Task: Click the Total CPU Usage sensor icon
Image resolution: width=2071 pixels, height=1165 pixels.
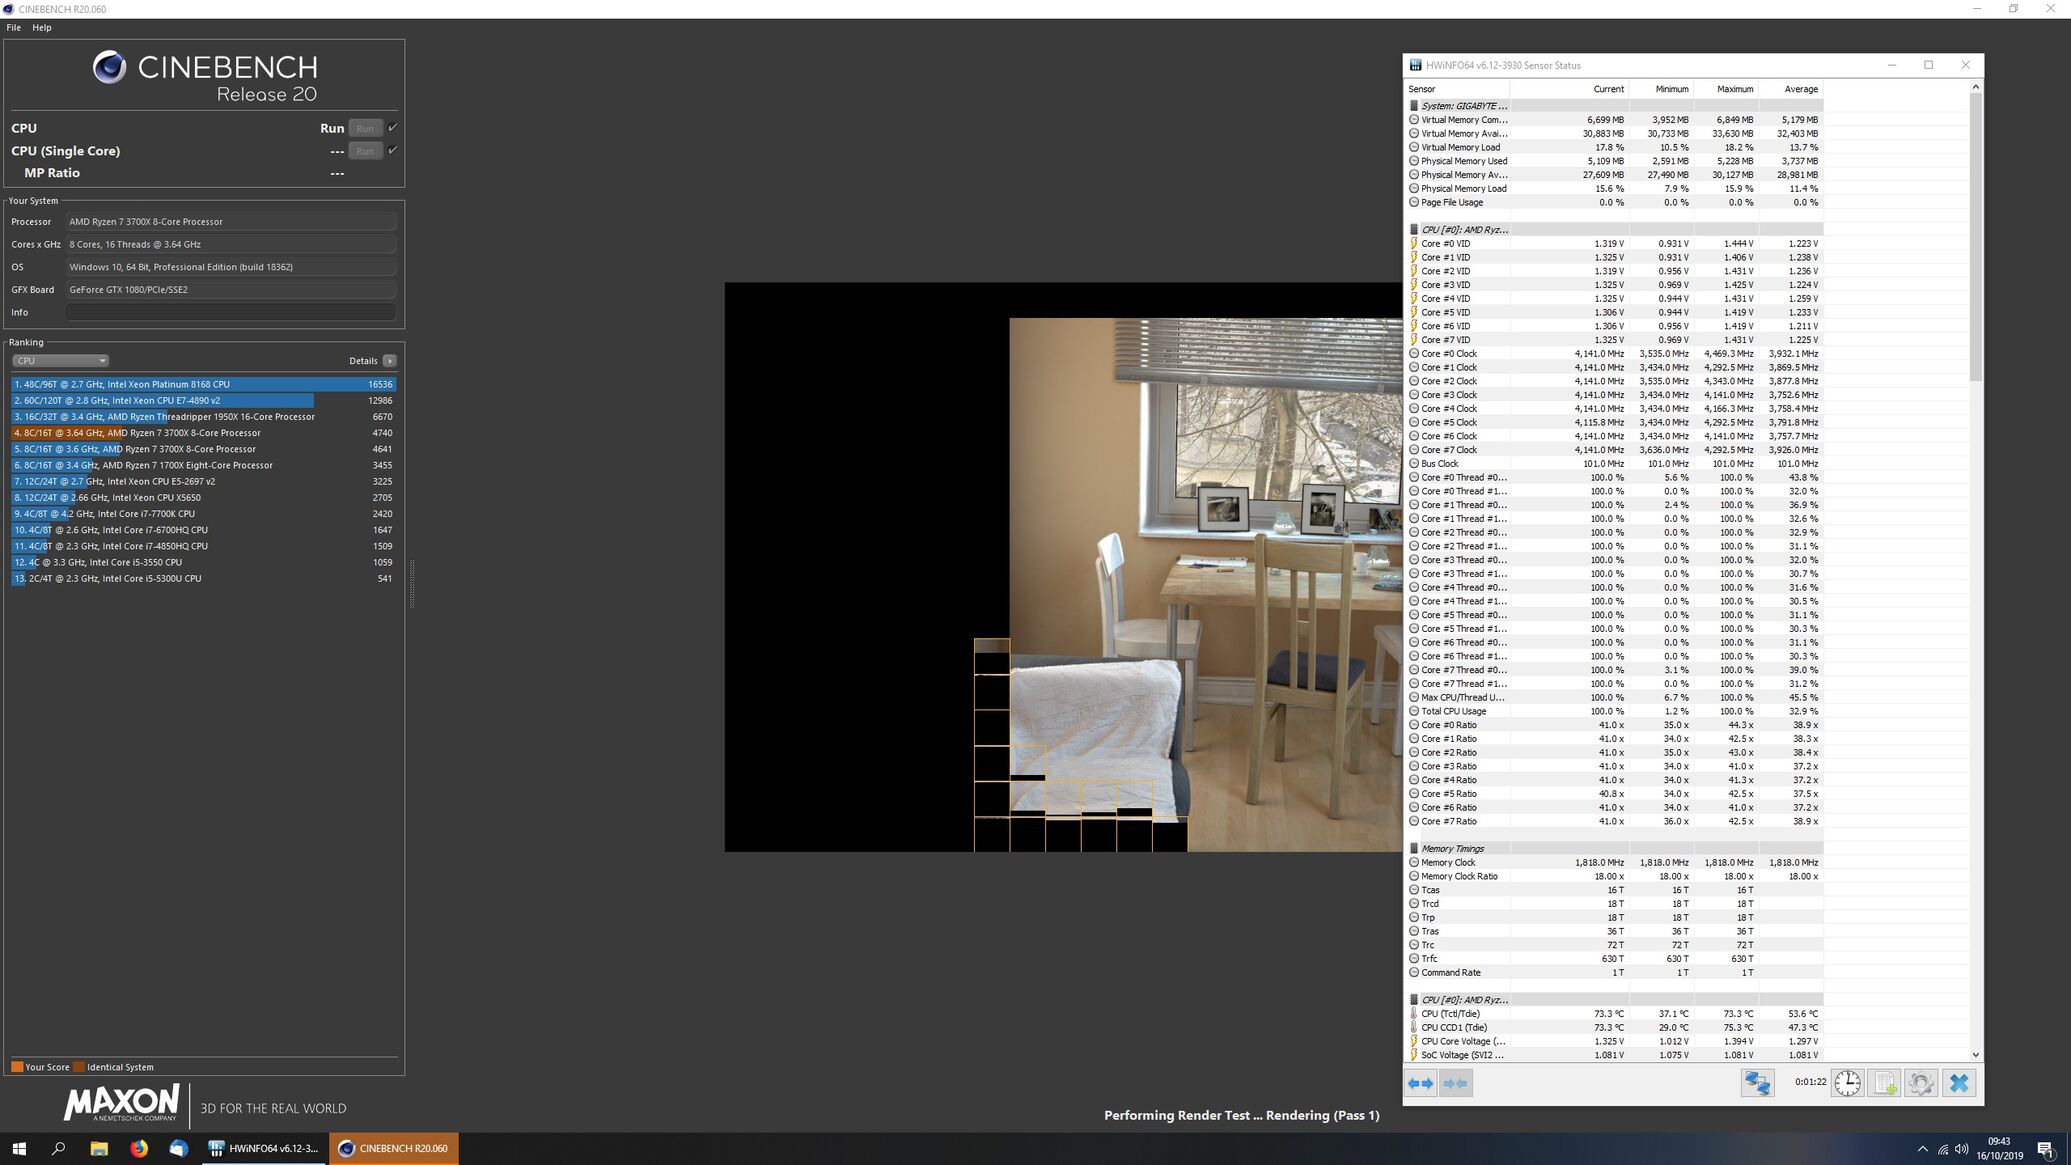Action: (1414, 711)
